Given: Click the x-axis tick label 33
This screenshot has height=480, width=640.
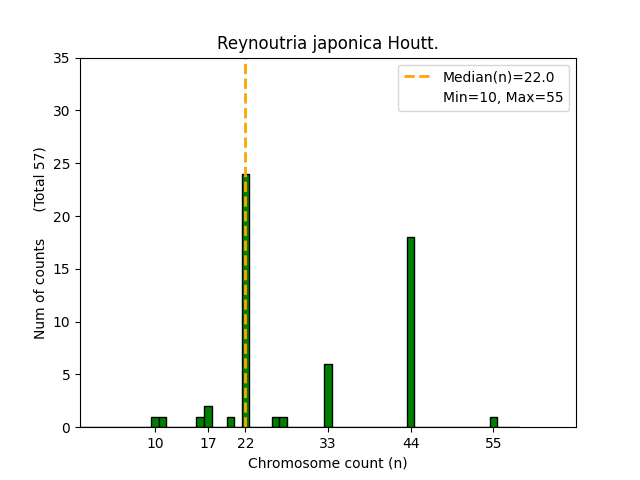Looking at the screenshot, I should (x=328, y=443).
